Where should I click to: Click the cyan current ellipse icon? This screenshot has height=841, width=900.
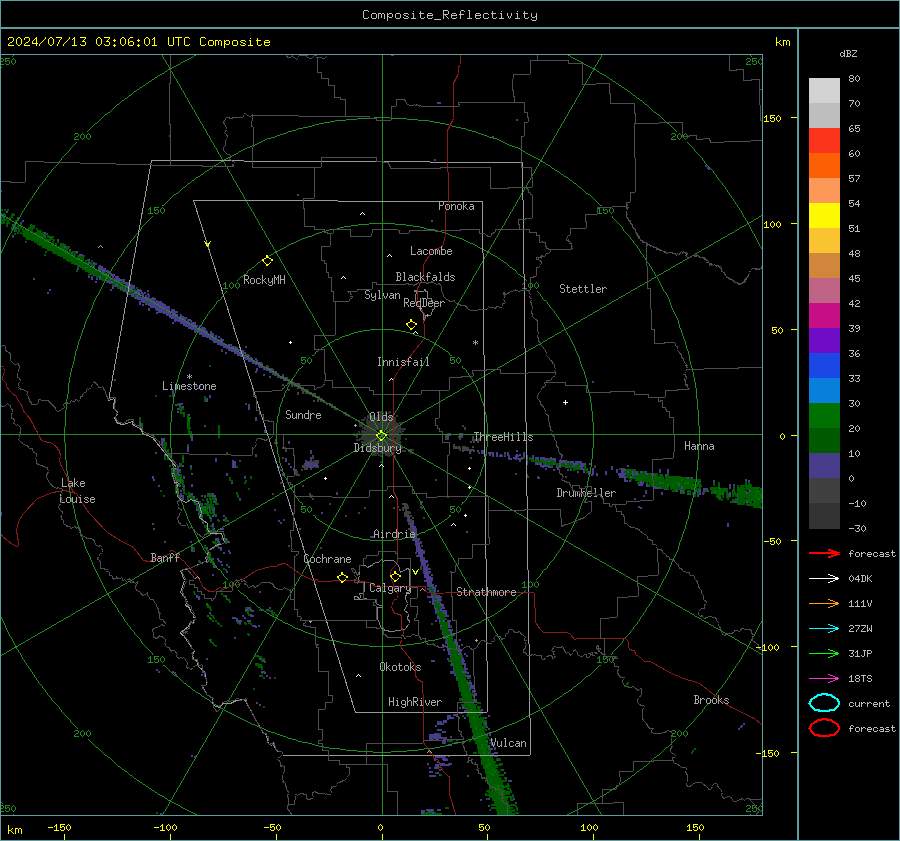point(824,703)
